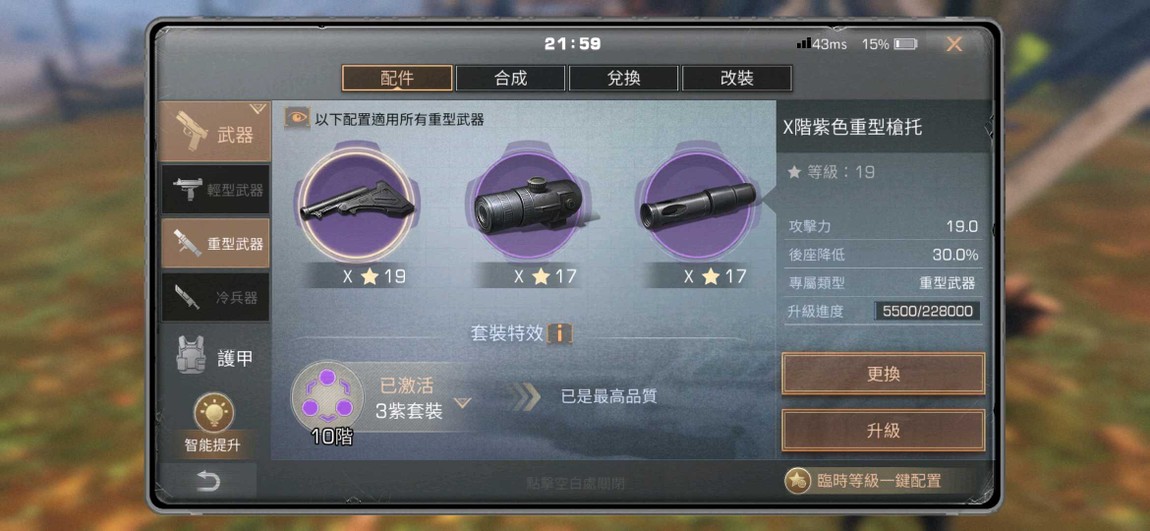The width and height of the screenshot is (1150, 531).
Task: Open the 護甲 armor vest category
Action: tap(216, 359)
